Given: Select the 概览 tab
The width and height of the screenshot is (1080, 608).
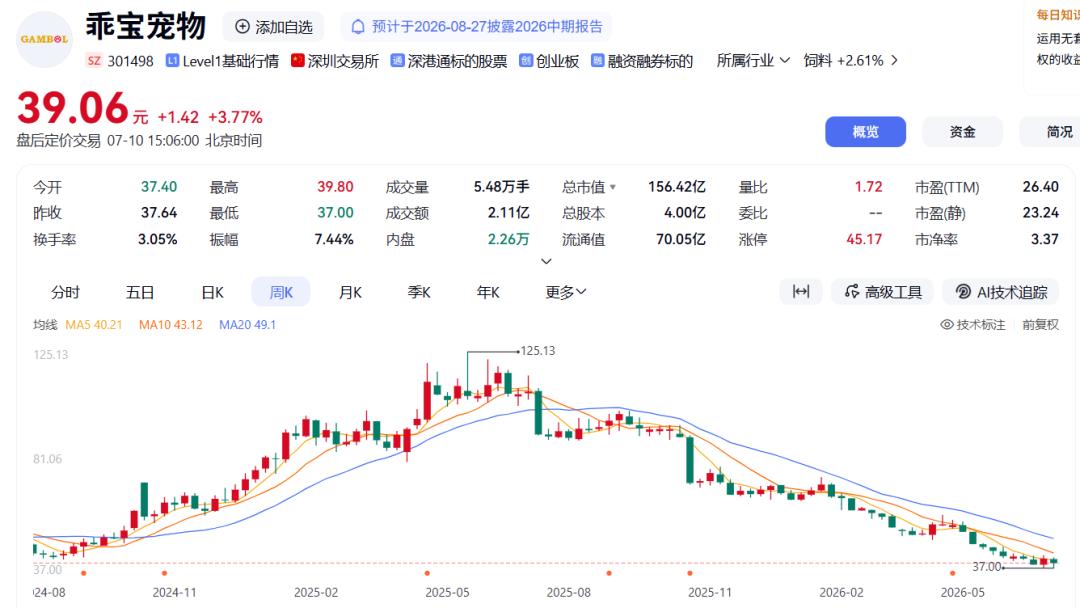Looking at the screenshot, I should coord(865,132).
